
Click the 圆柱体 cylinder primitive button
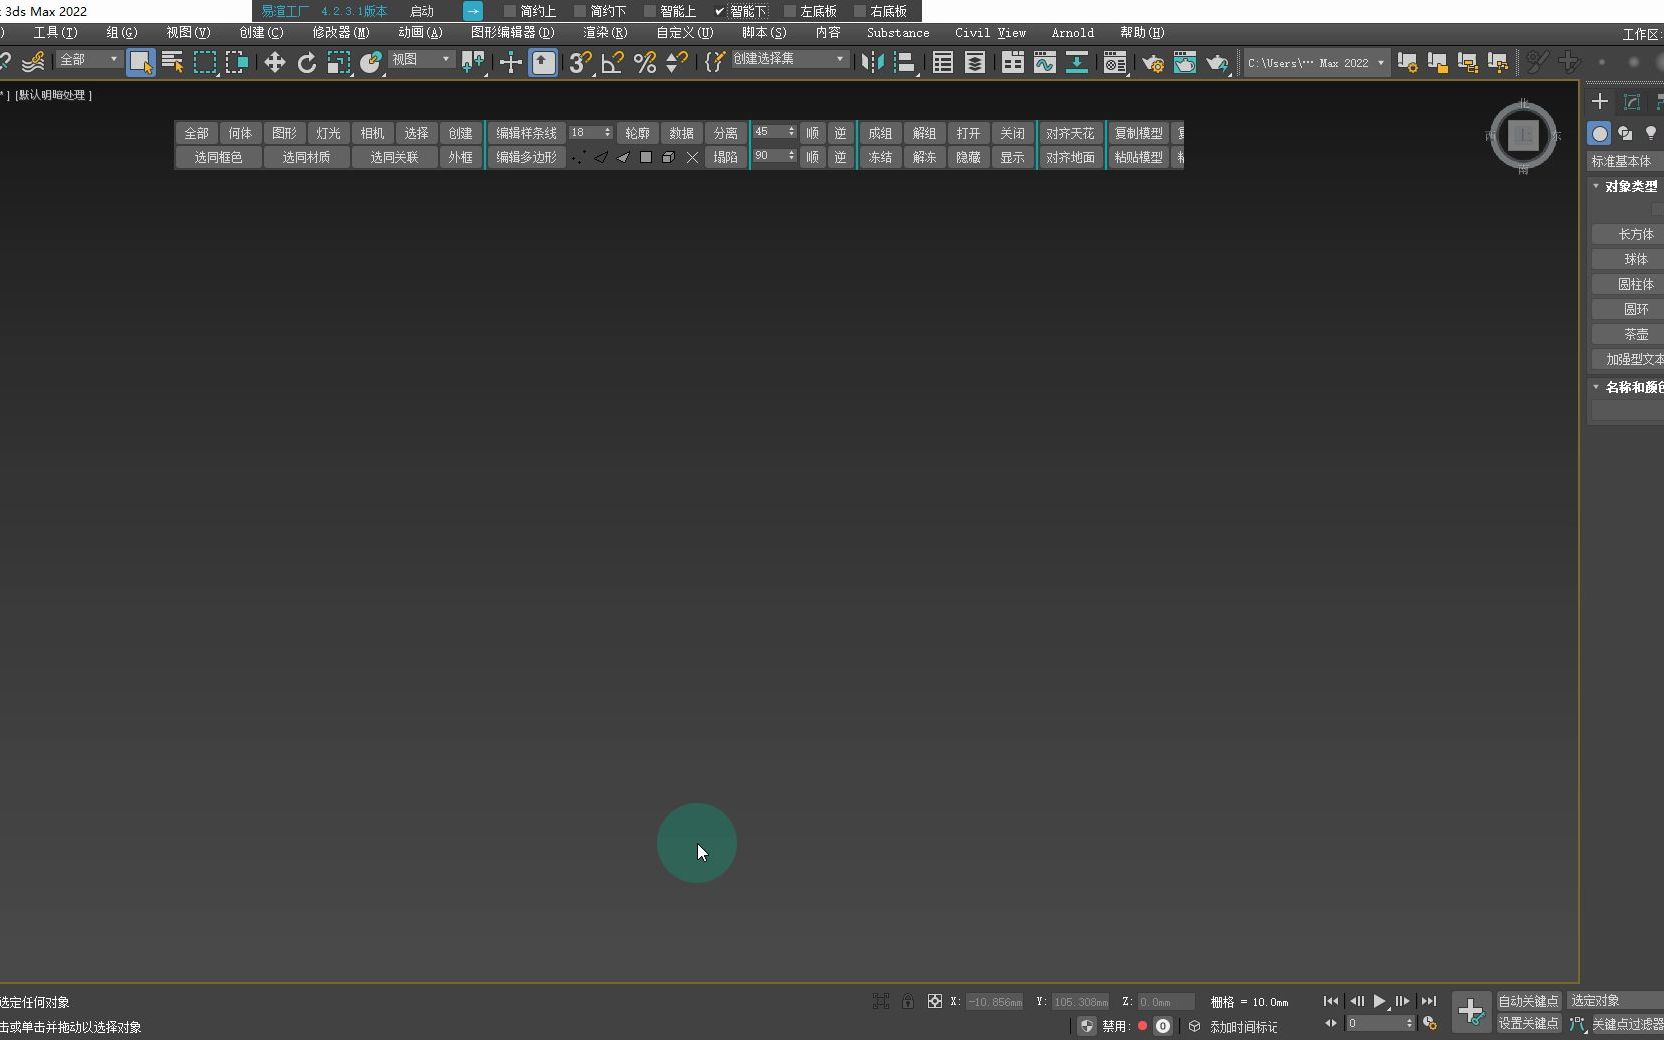1628,284
